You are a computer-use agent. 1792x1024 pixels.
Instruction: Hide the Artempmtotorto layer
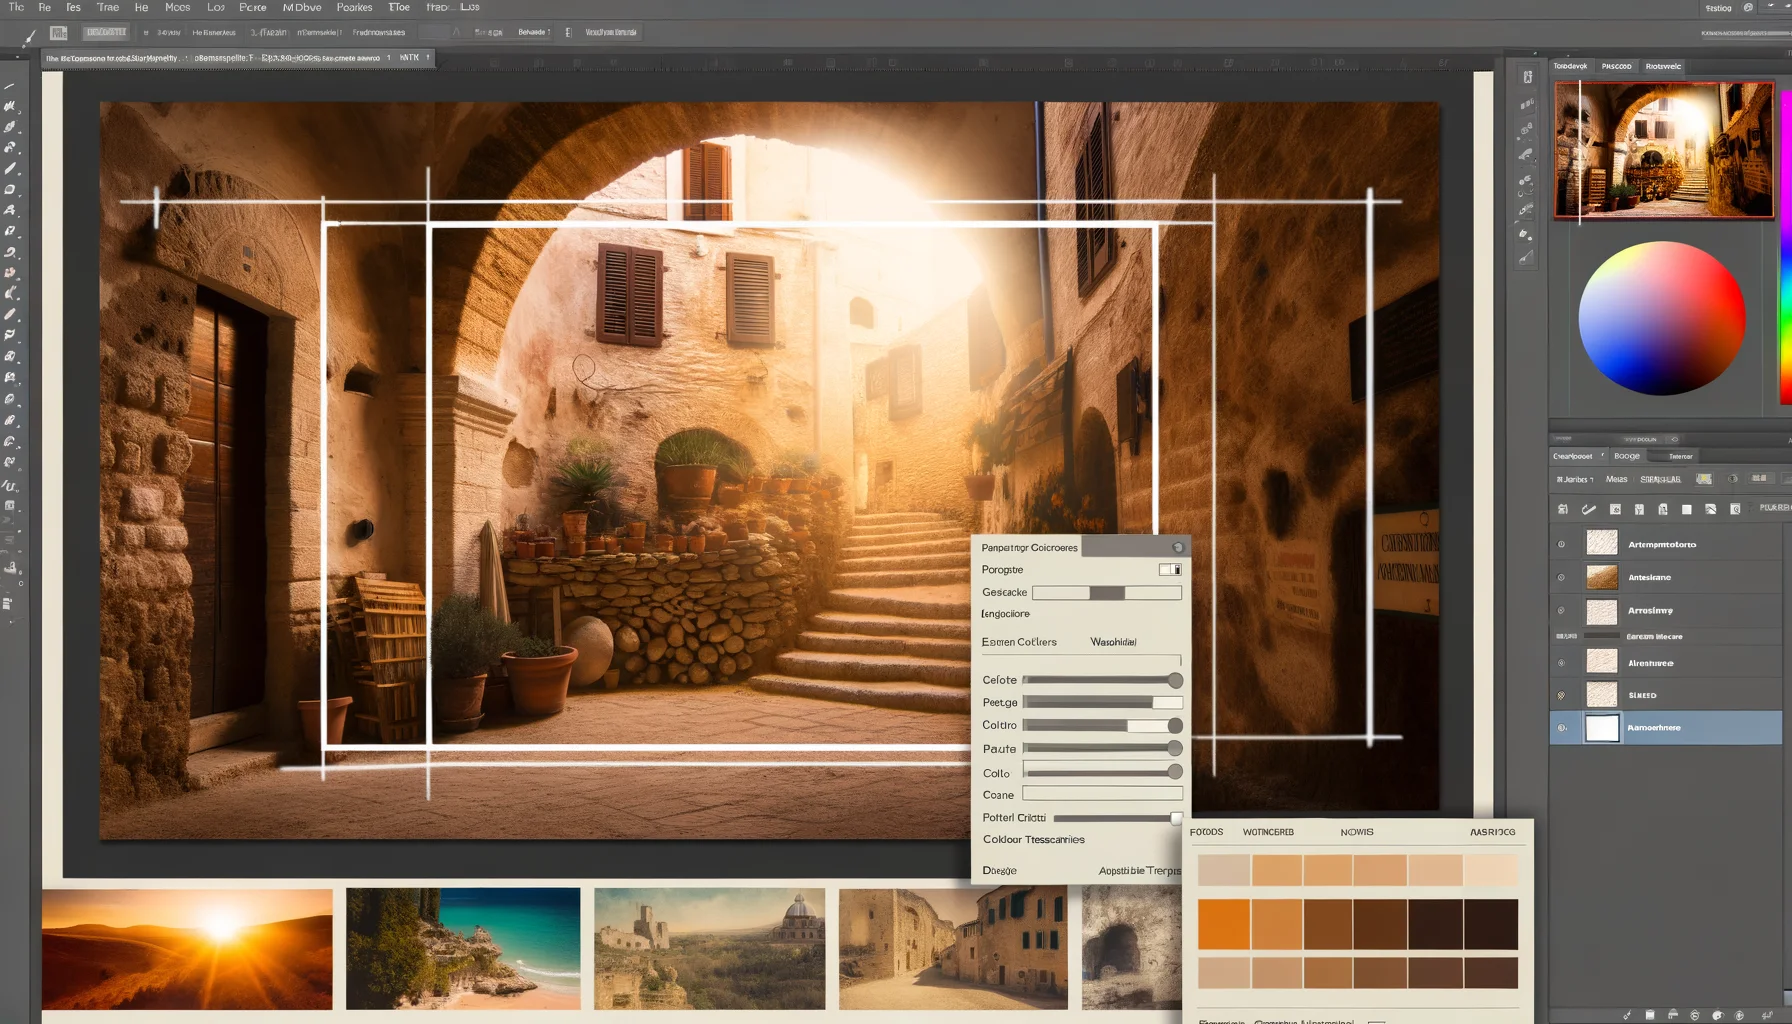pos(1561,544)
